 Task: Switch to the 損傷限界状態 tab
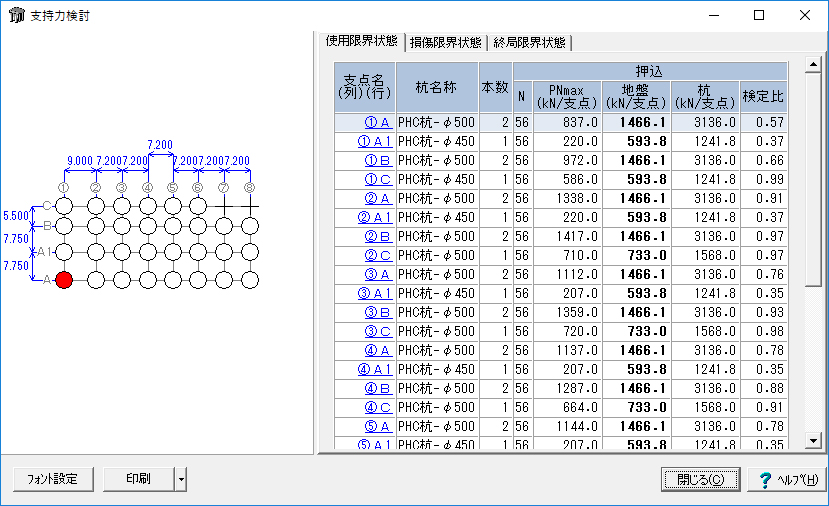446,42
